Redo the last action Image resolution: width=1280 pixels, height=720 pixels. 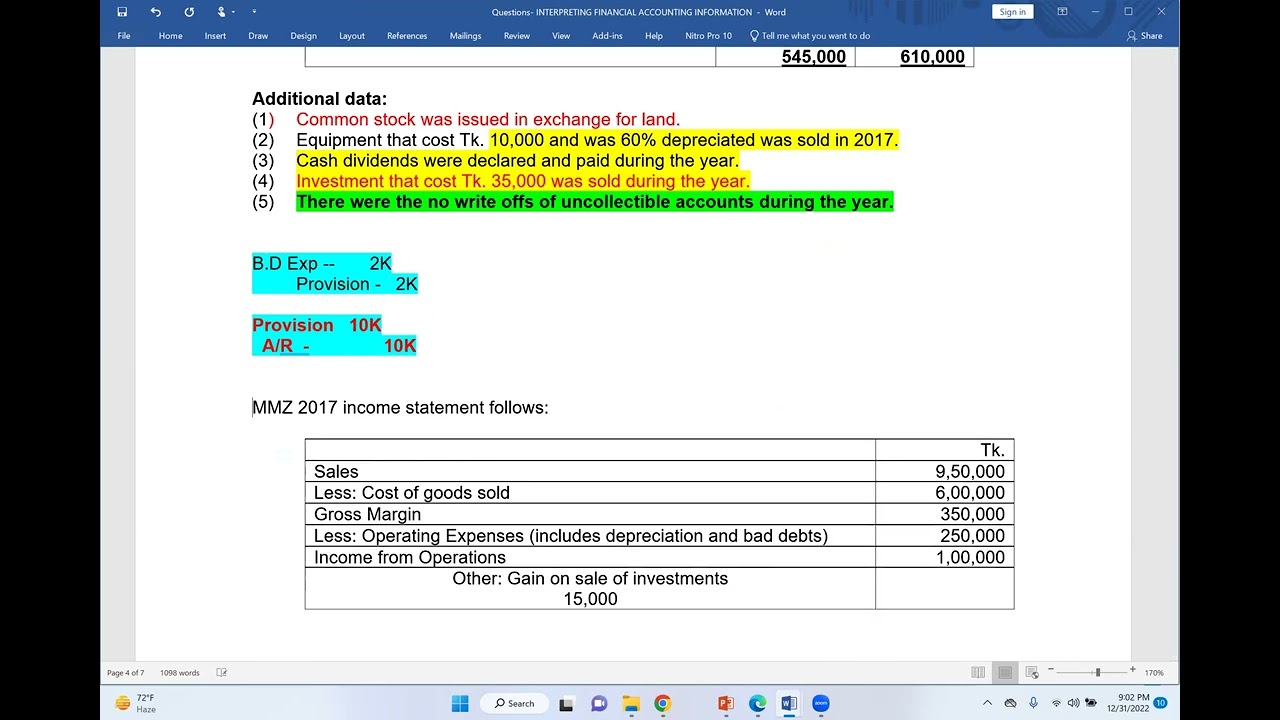coord(189,12)
